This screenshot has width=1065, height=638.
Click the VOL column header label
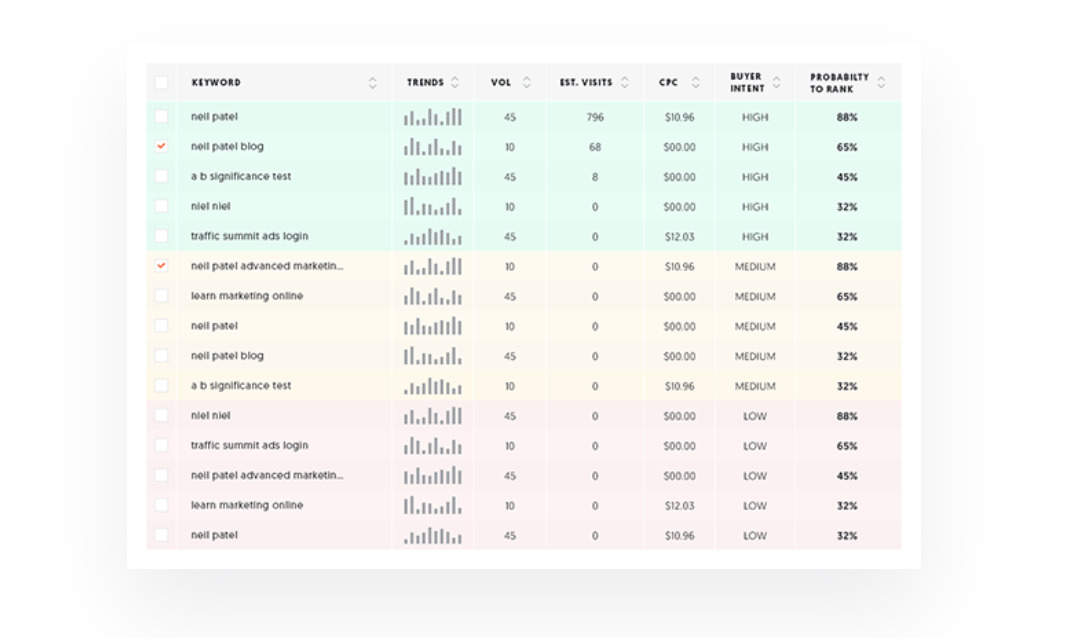click(x=501, y=83)
